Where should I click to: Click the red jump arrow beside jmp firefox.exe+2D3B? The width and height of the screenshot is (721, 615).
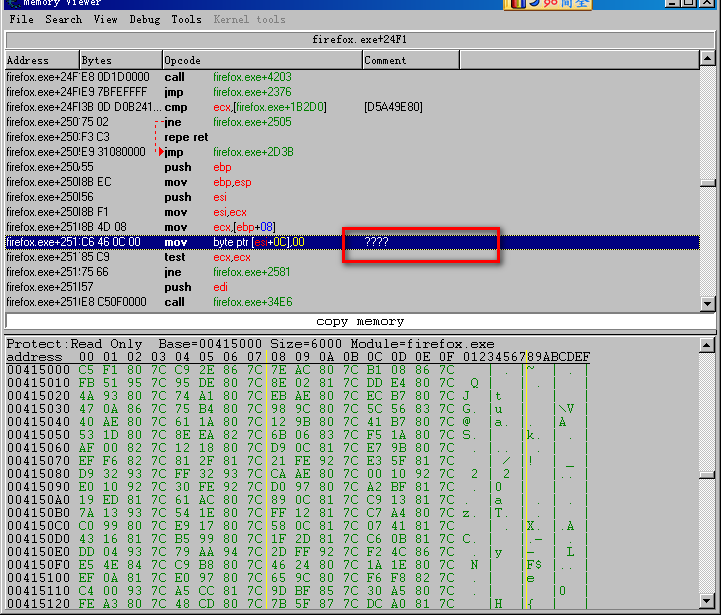(x=161, y=152)
